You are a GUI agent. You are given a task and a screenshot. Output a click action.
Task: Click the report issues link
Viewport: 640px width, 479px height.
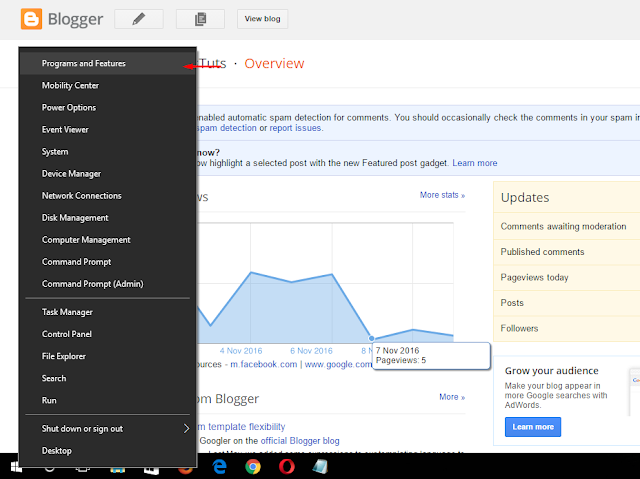pos(296,128)
